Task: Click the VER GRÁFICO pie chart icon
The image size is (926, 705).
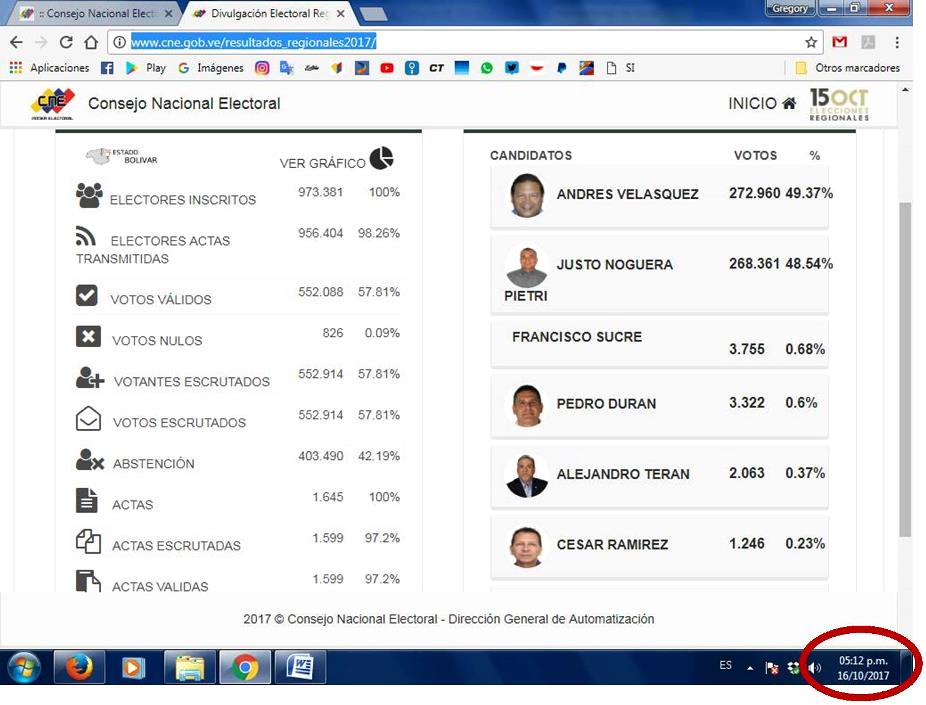Action: tap(381, 159)
